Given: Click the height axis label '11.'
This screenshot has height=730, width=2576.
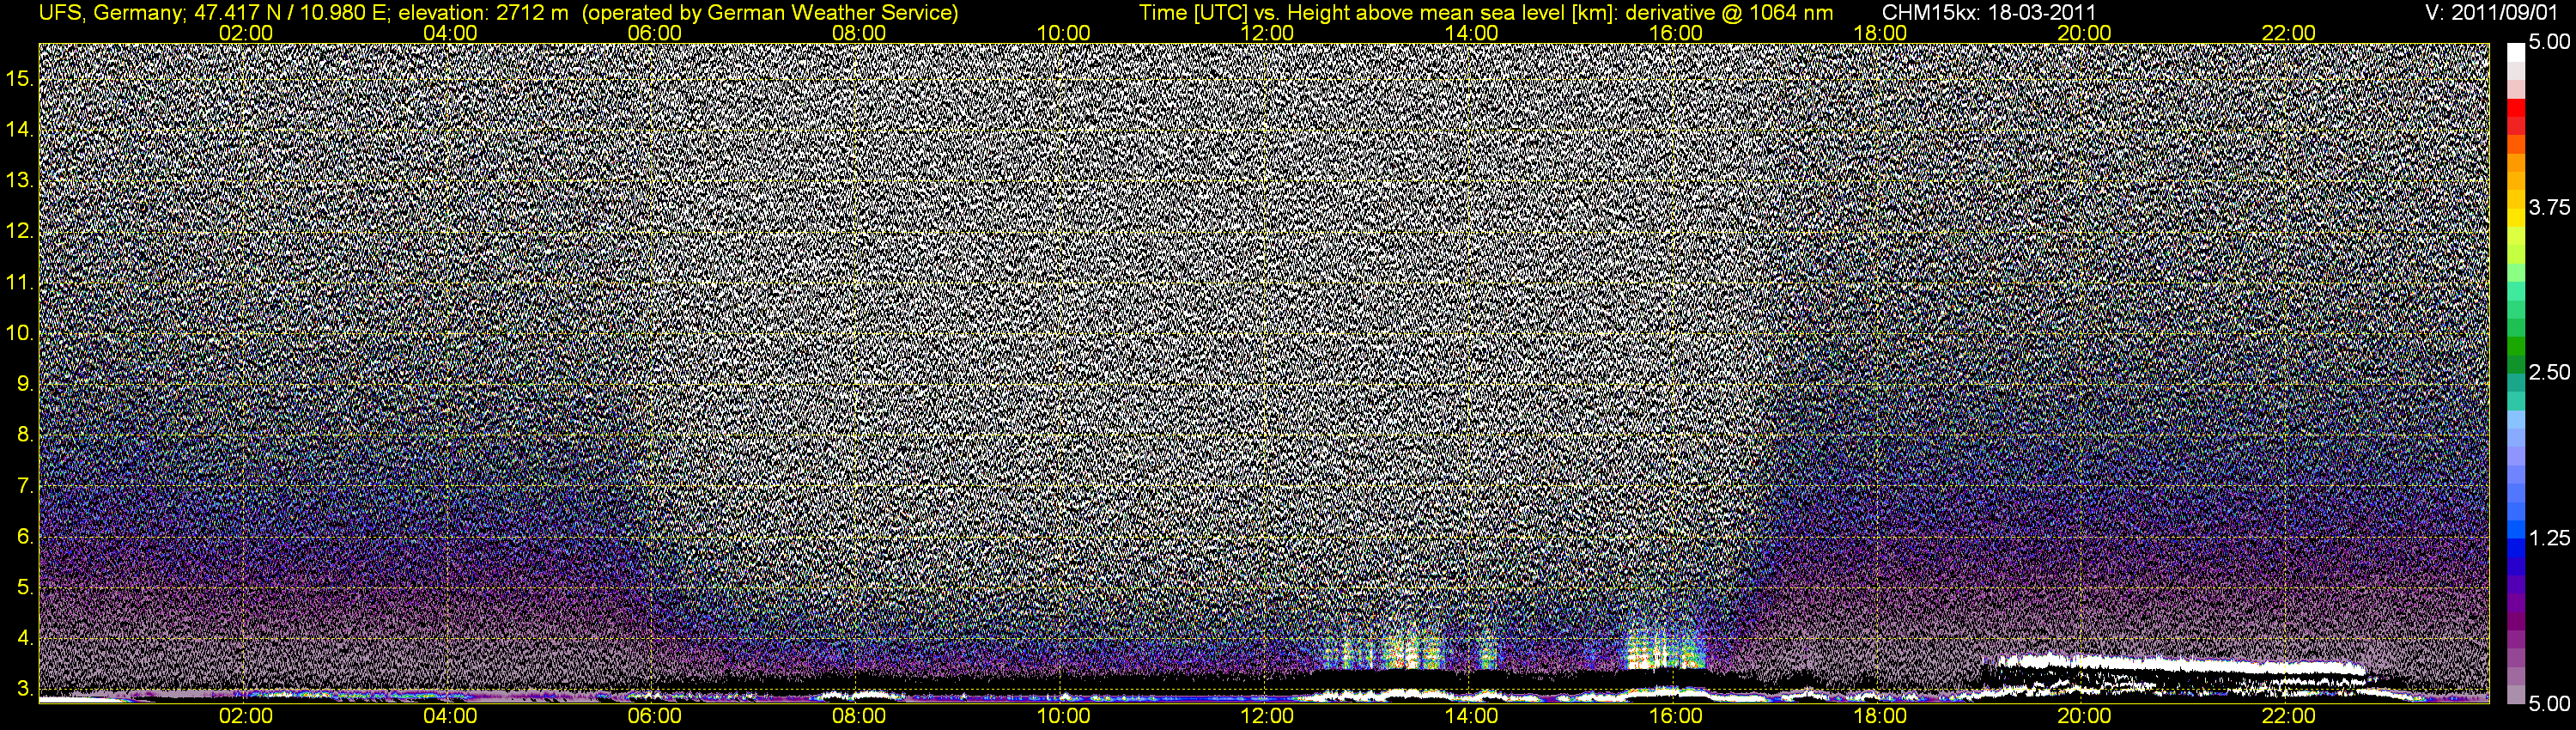Looking at the screenshot, I should tap(20, 282).
